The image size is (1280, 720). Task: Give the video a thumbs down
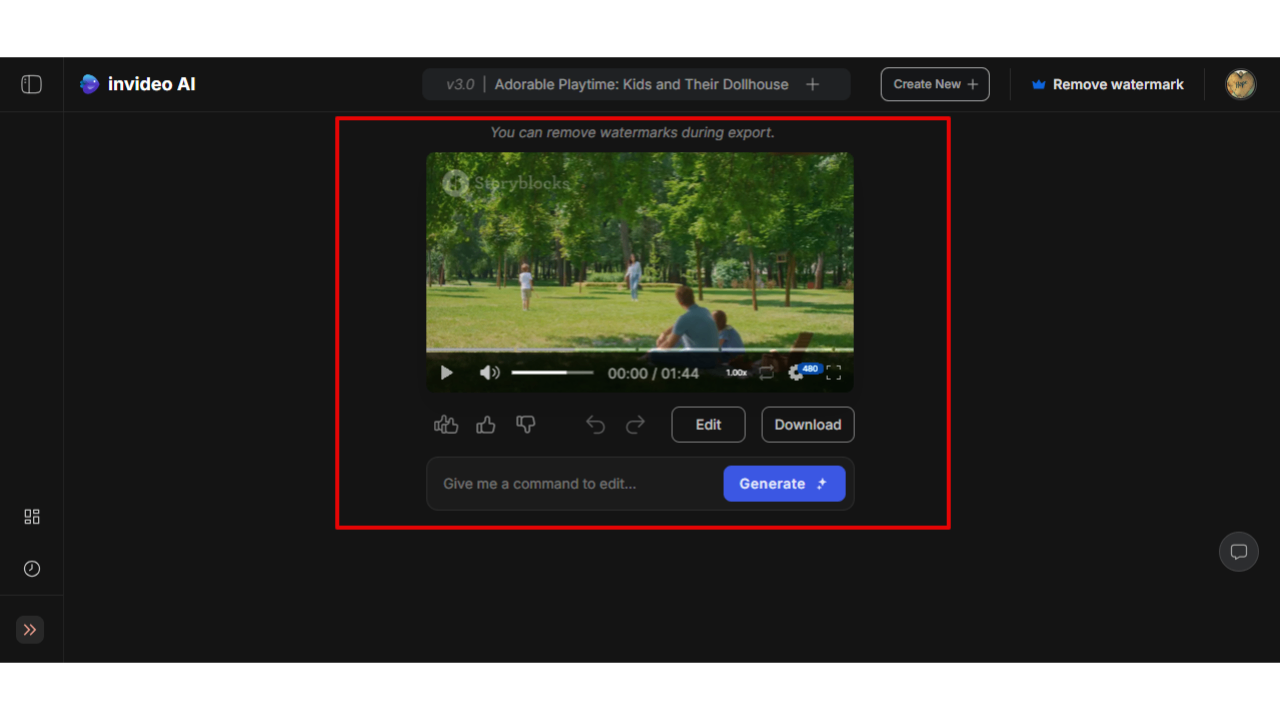pos(526,424)
